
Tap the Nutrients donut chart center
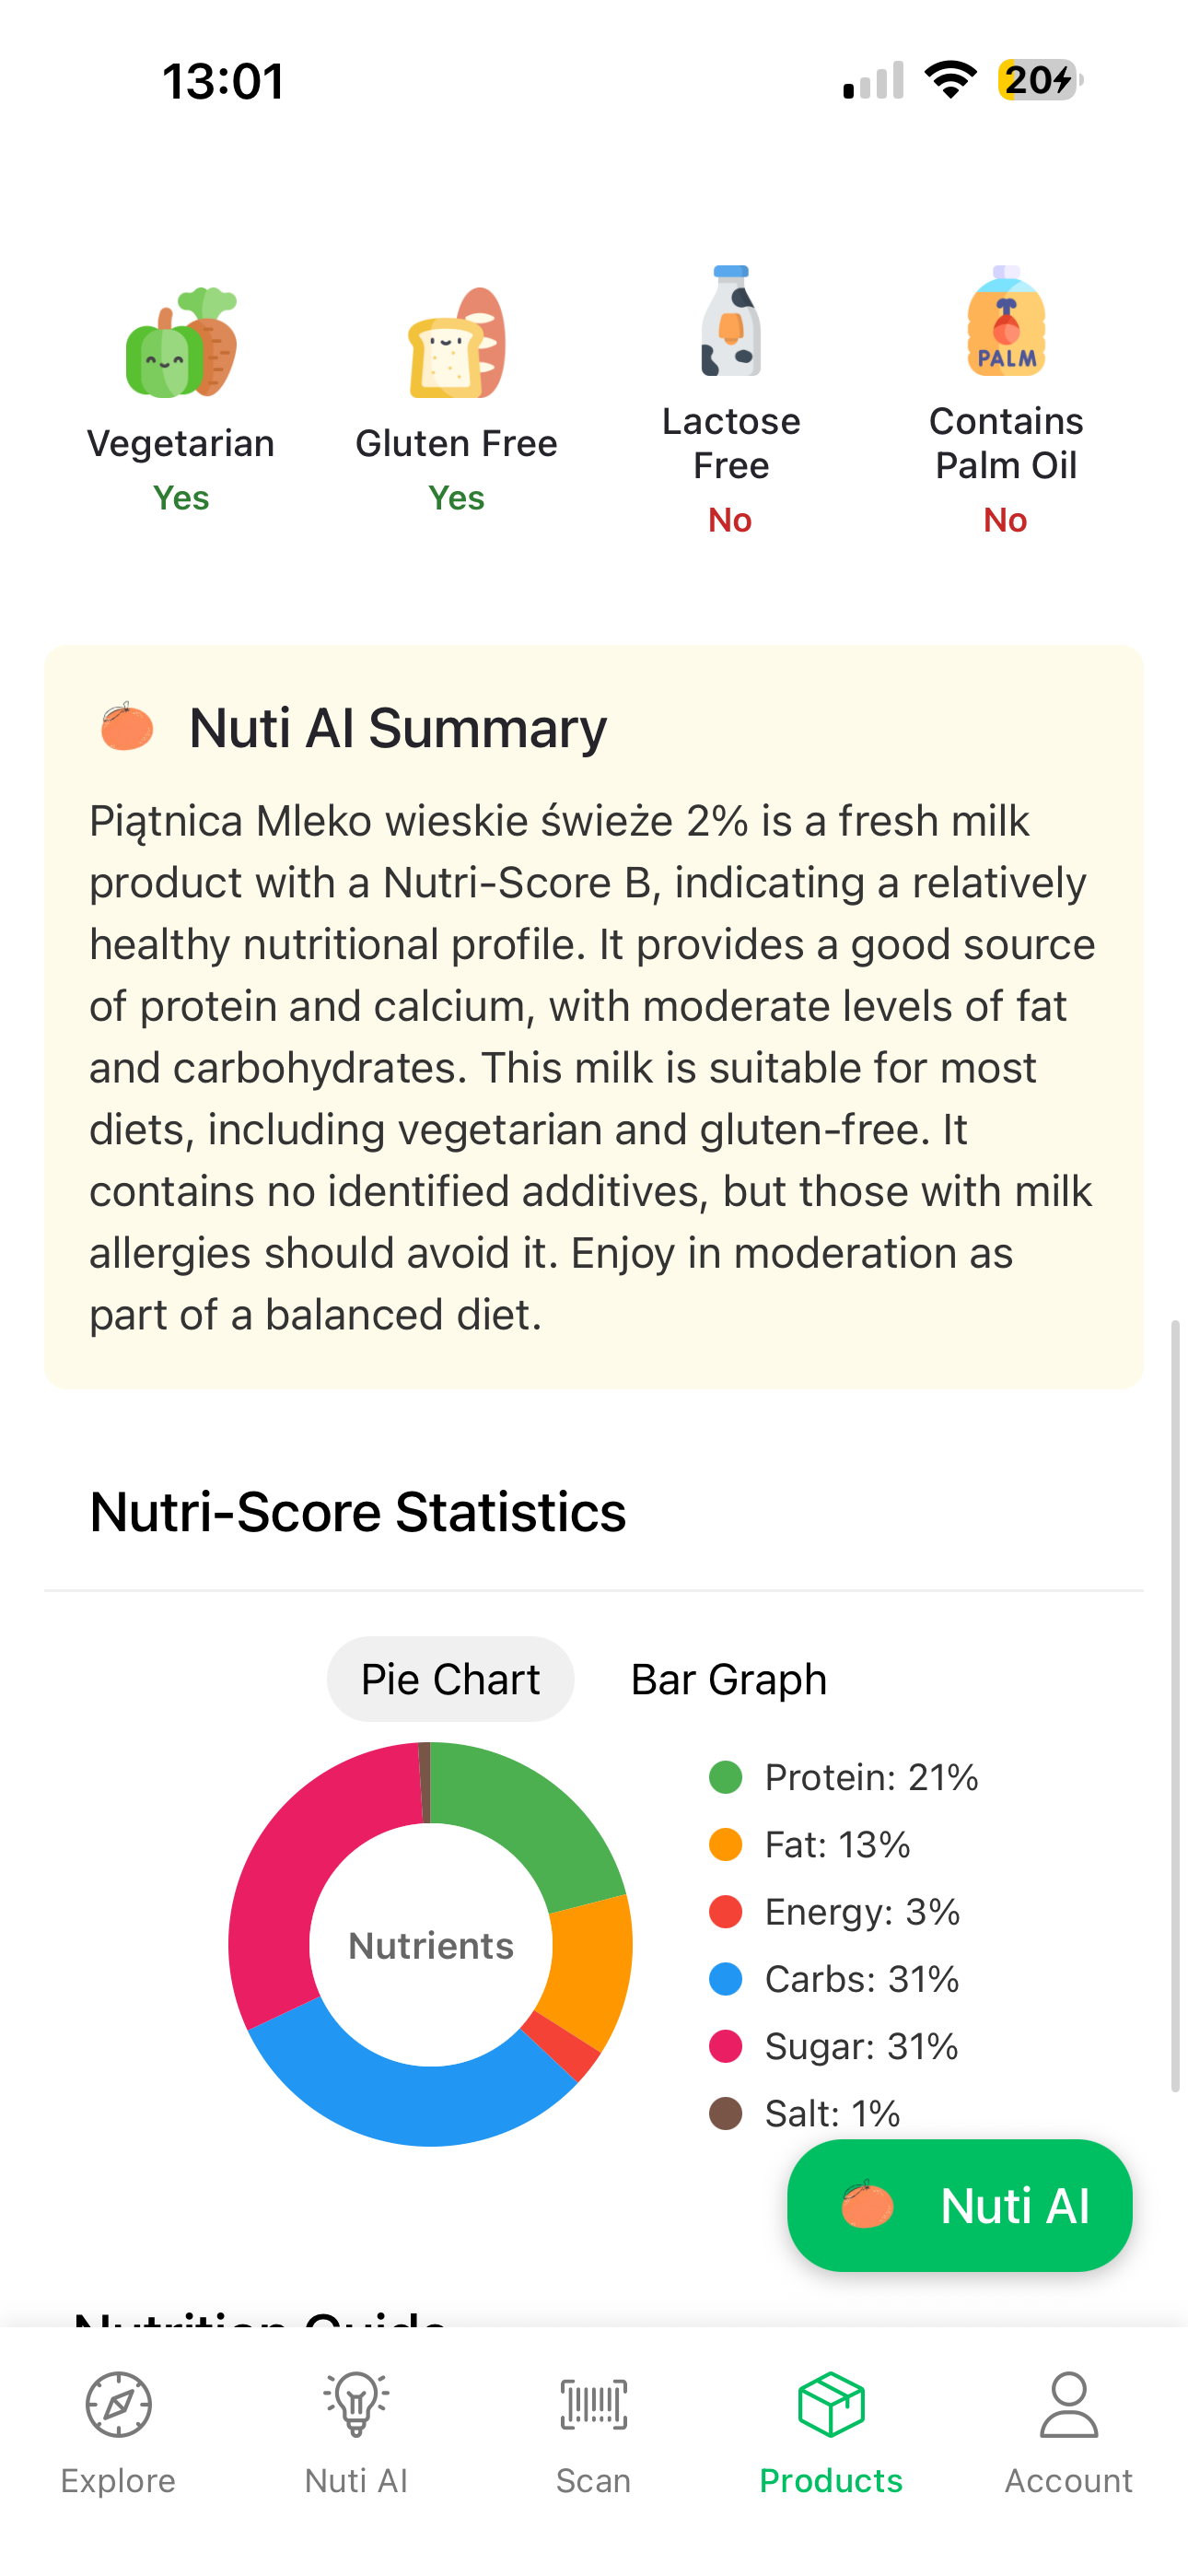[431, 1945]
